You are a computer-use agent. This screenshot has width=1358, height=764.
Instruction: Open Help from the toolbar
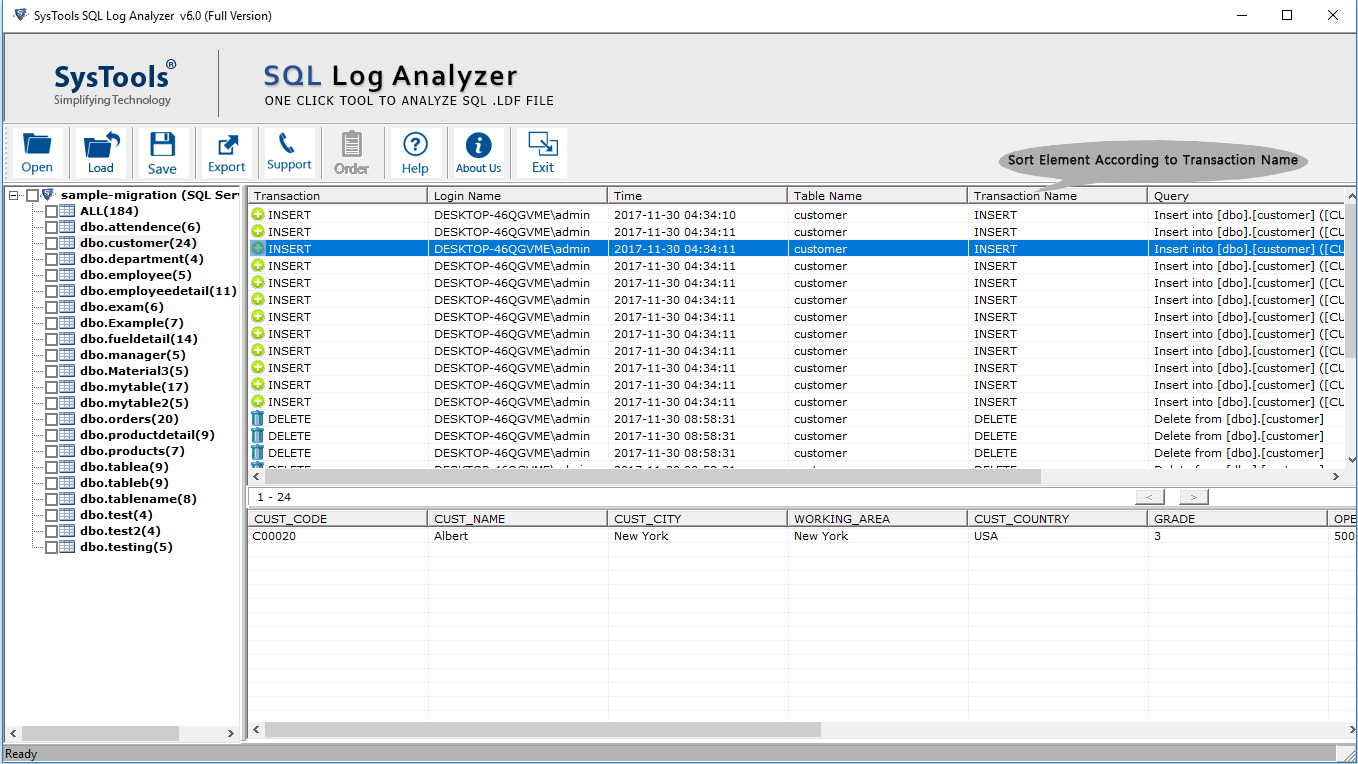[x=415, y=153]
